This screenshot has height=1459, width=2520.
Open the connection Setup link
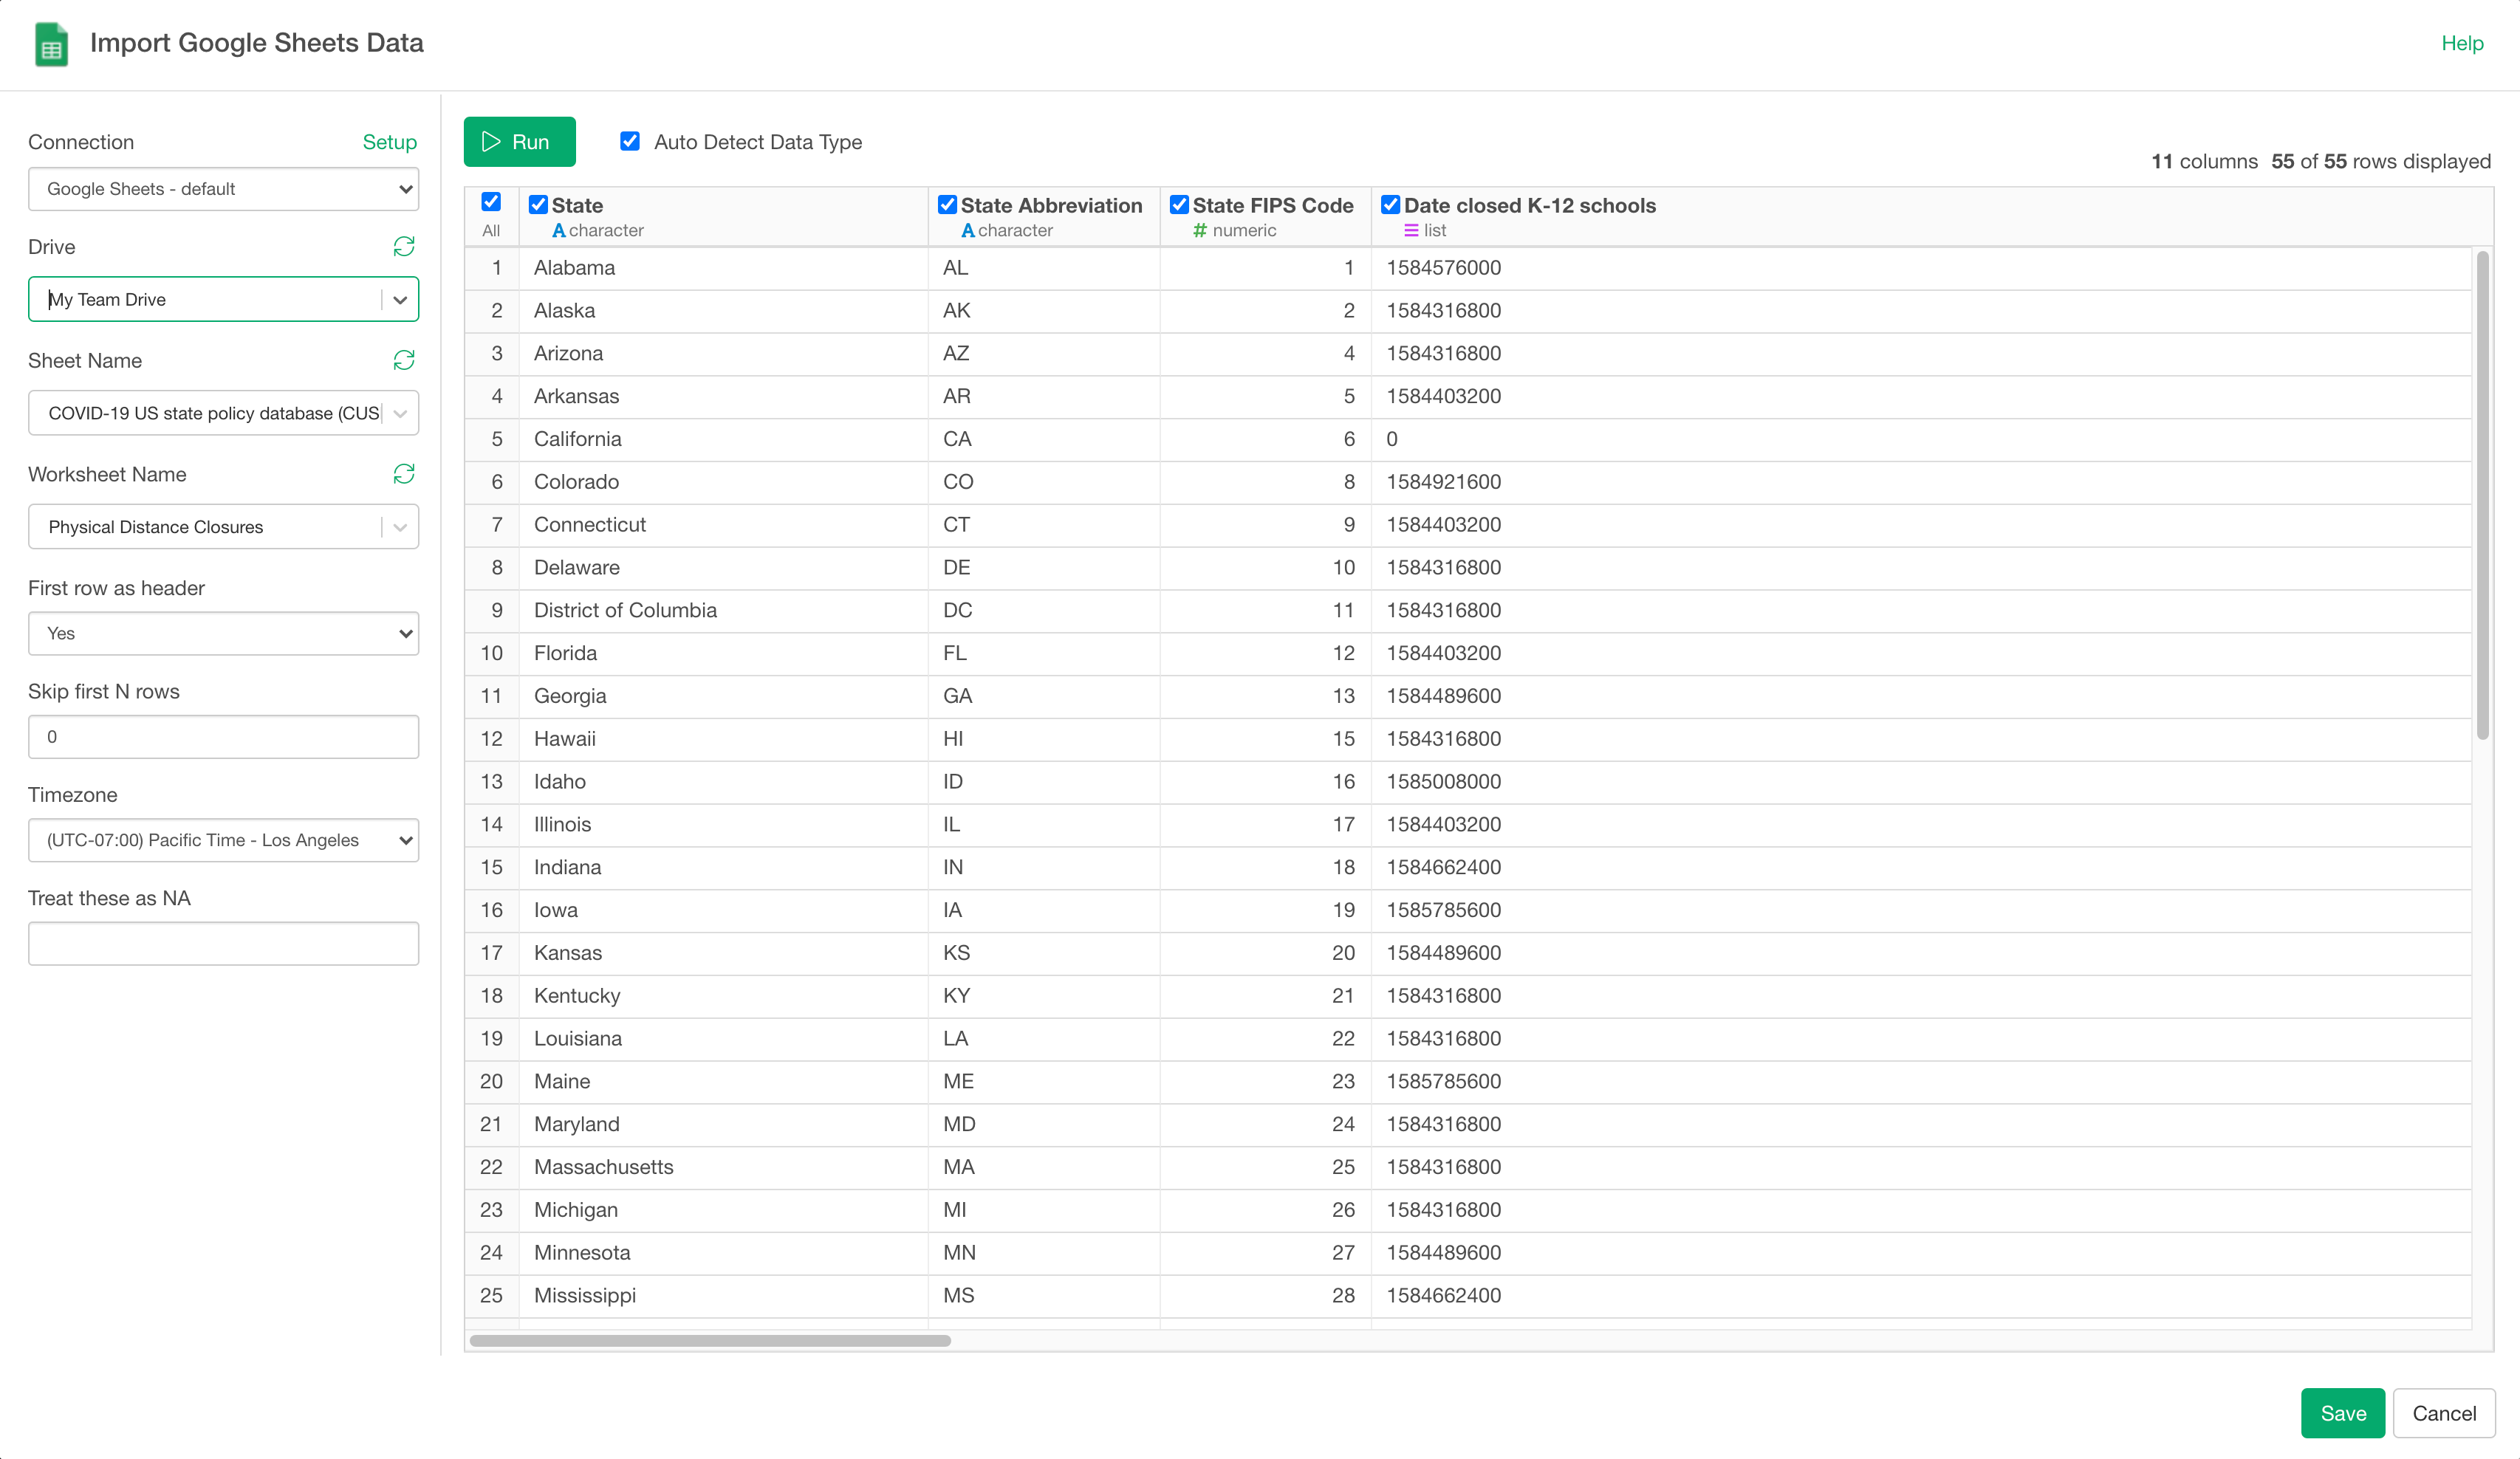[x=389, y=142]
